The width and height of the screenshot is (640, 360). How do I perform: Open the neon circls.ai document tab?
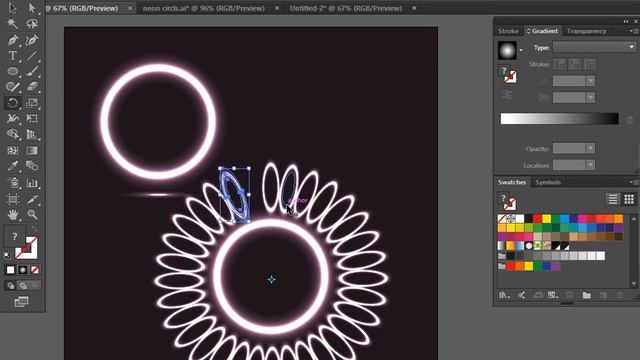(x=204, y=8)
